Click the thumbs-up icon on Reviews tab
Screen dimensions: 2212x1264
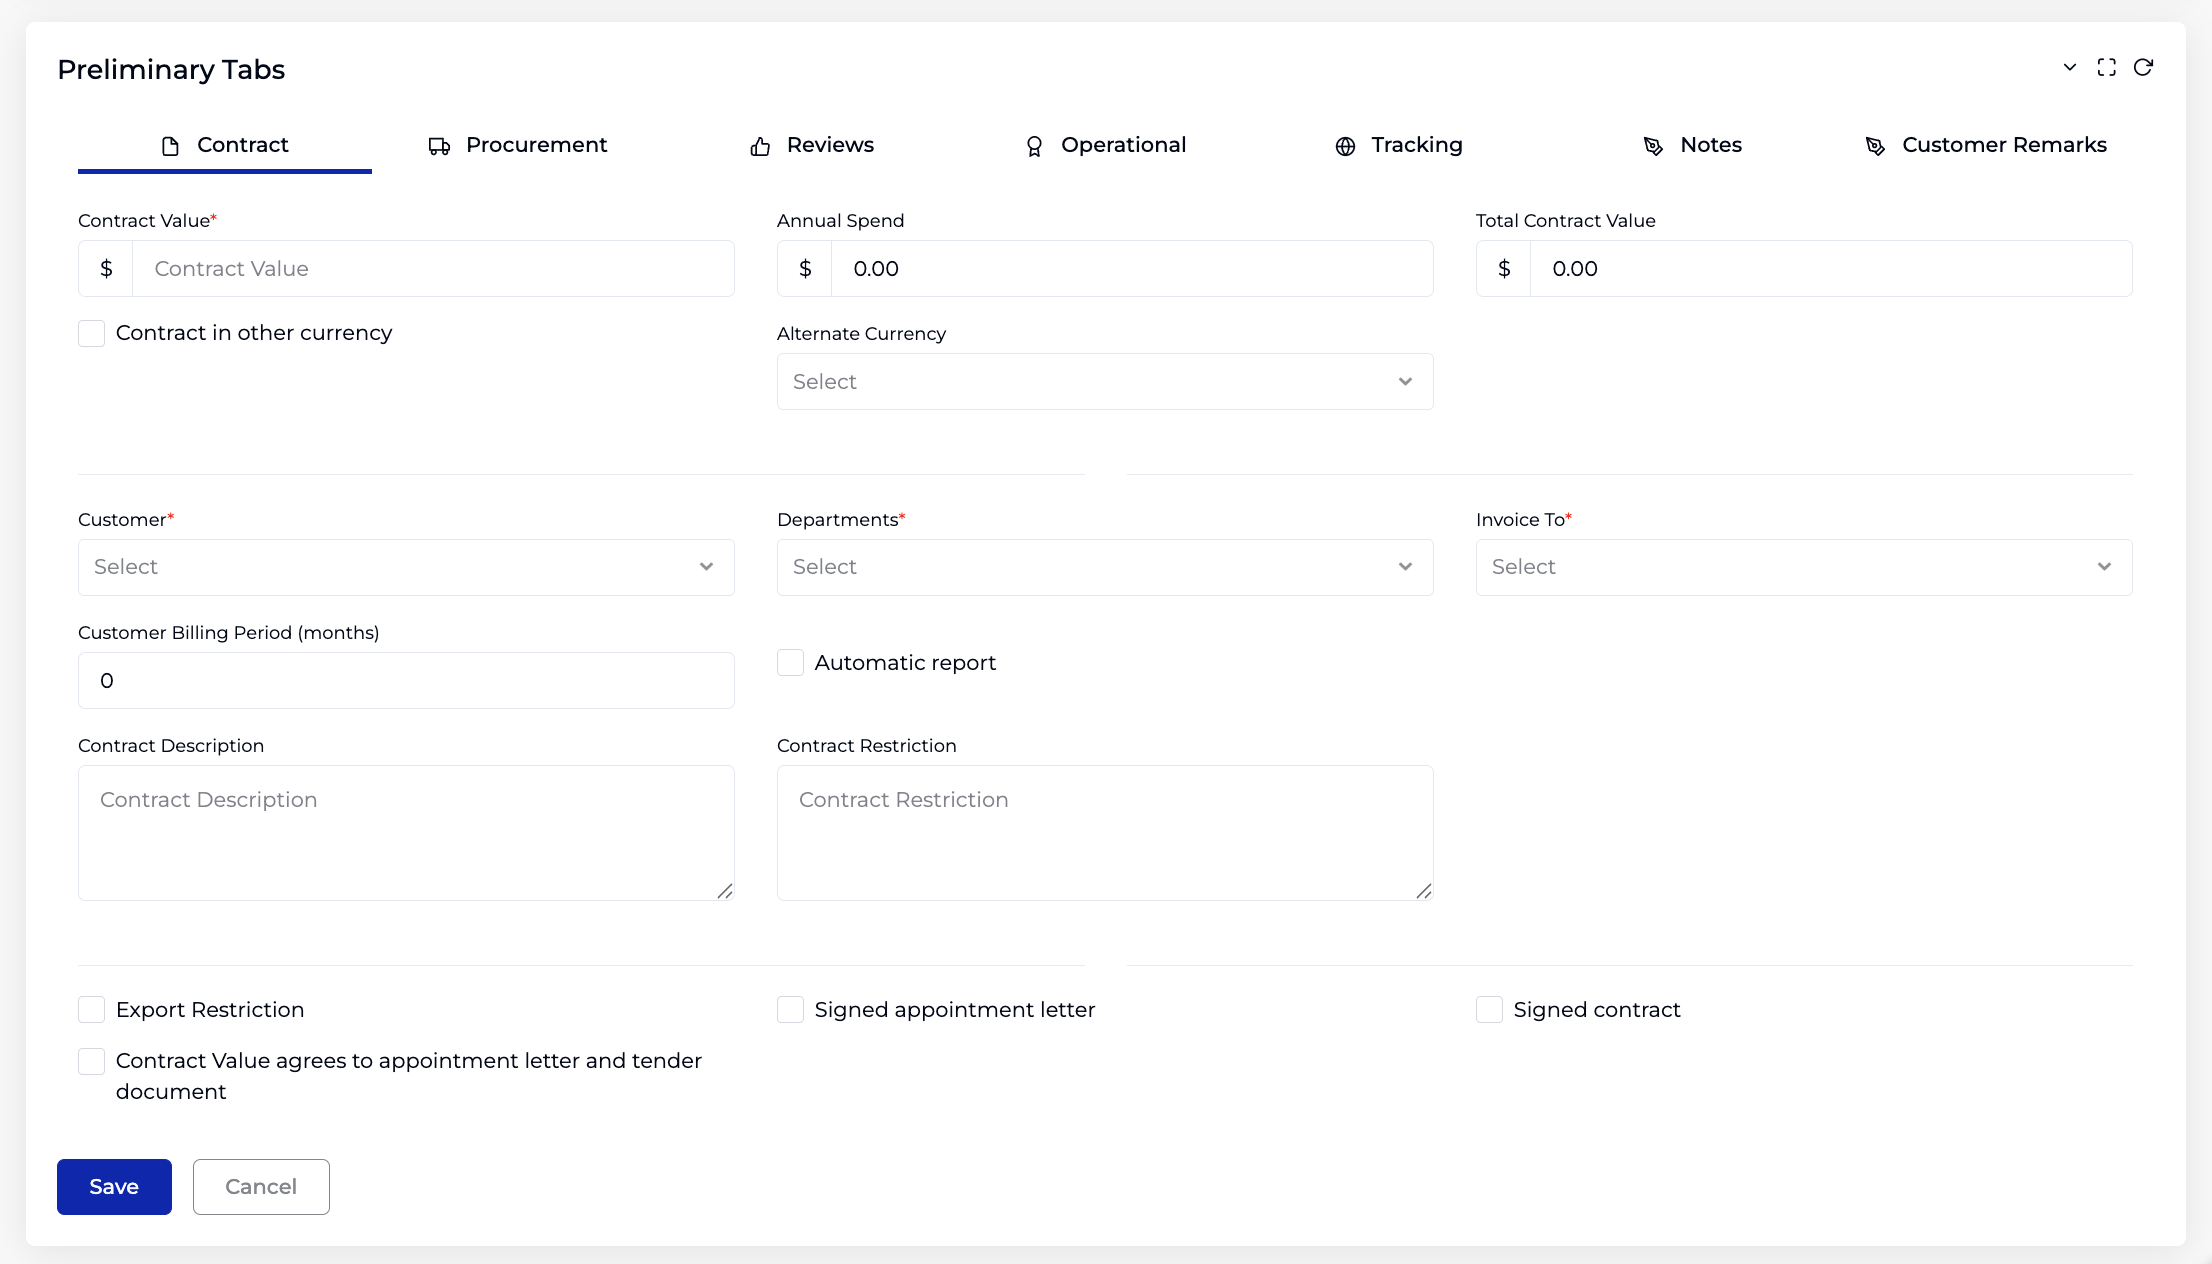click(x=760, y=146)
